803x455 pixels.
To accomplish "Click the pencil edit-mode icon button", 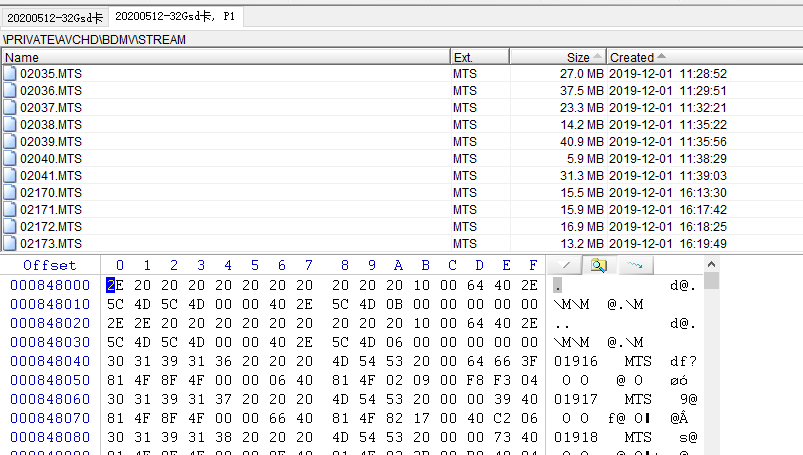I will pos(564,265).
